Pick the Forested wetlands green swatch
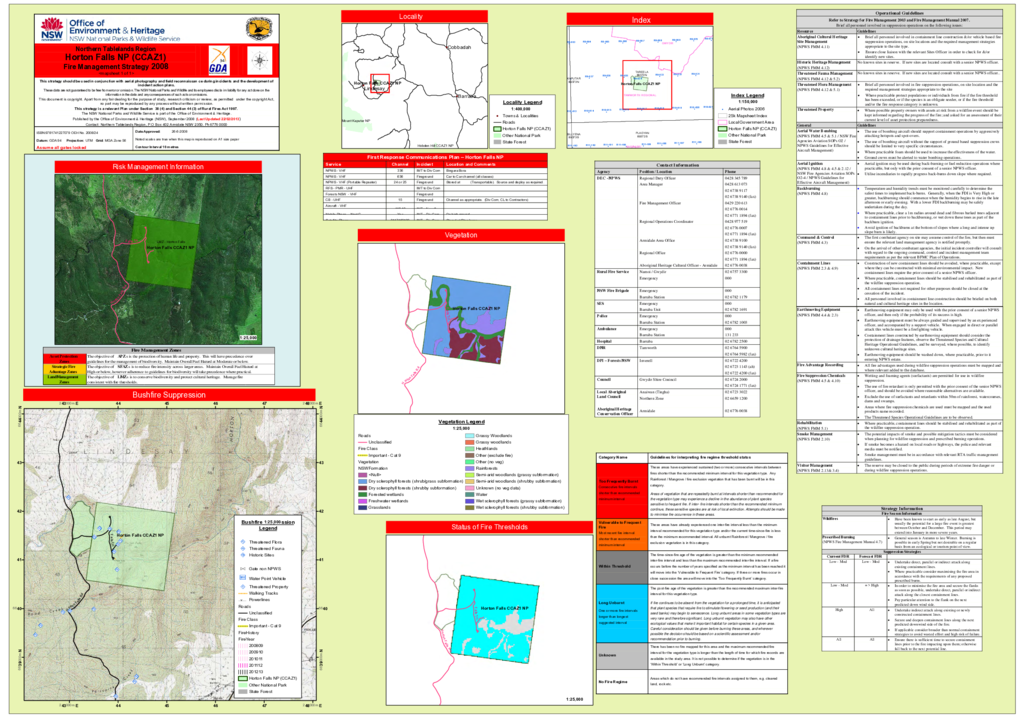This screenshot has width=1024, height=723. 362,494
